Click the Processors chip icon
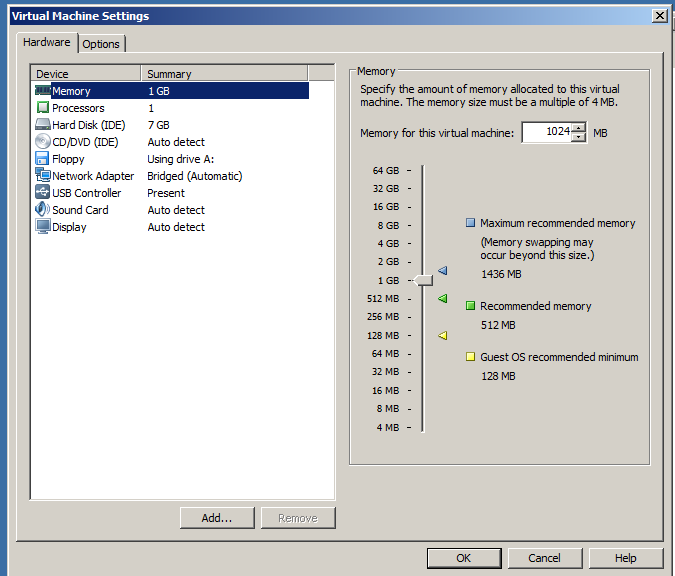The height and width of the screenshot is (576, 675). (x=43, y=107)
